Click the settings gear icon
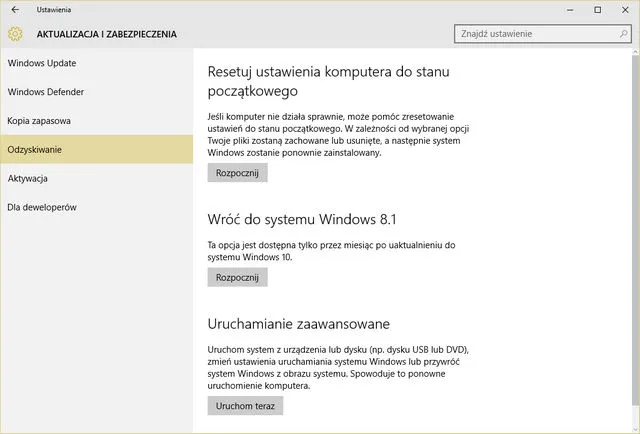The height and width of the screenshot is (434, 640). [x=15, y=34]
